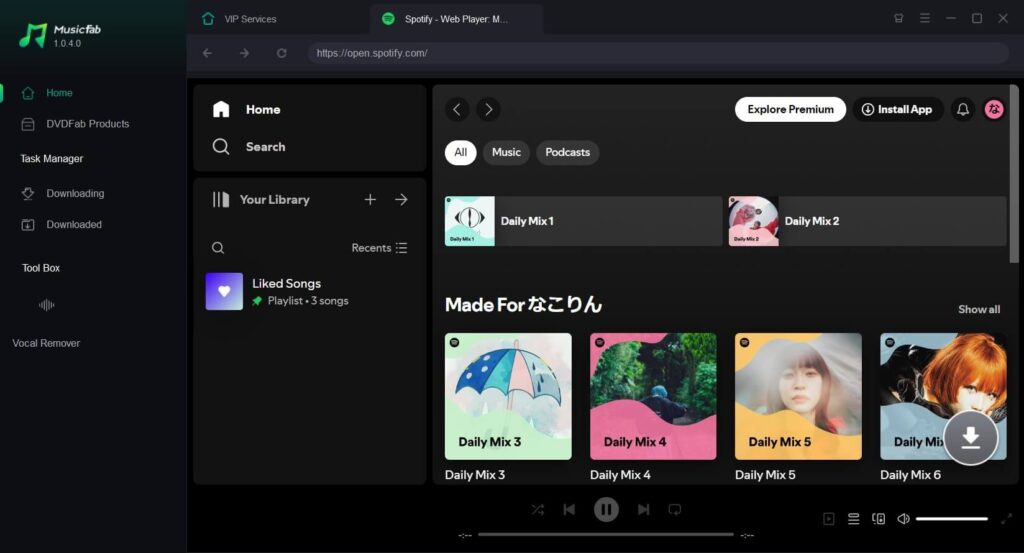1024x553 pixels.
Task: Skip to previous track
Action: (x=569, y=509)
